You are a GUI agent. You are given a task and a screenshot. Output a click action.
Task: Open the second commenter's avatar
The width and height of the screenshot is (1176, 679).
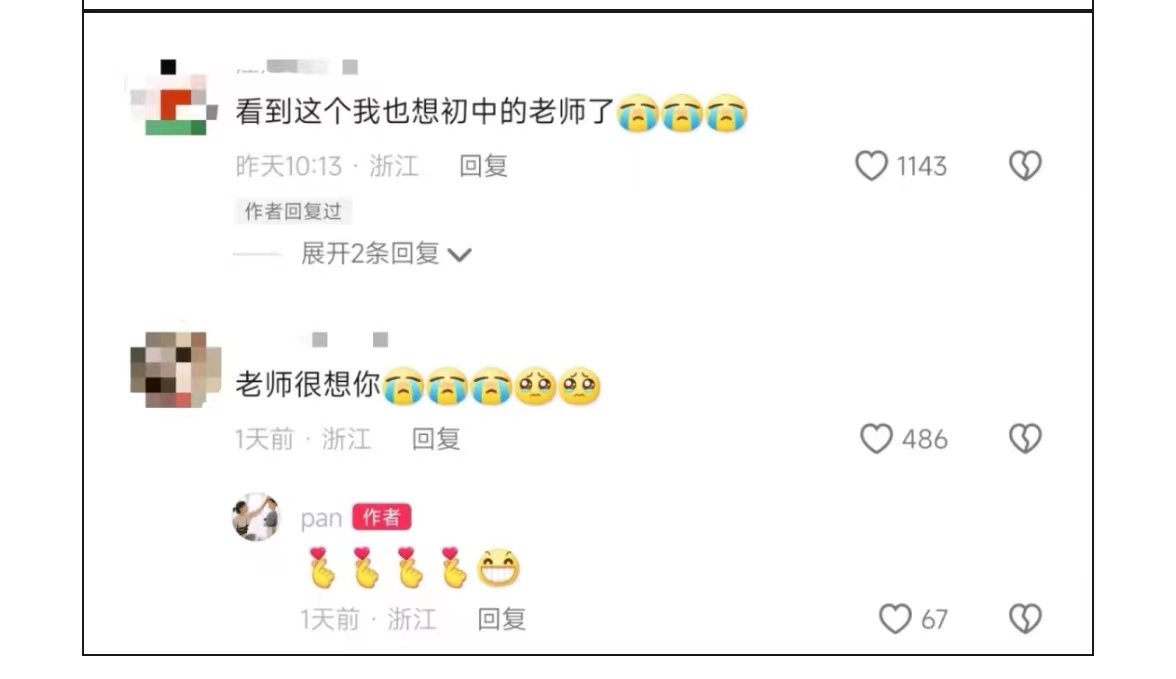click(x=176, y=370)
